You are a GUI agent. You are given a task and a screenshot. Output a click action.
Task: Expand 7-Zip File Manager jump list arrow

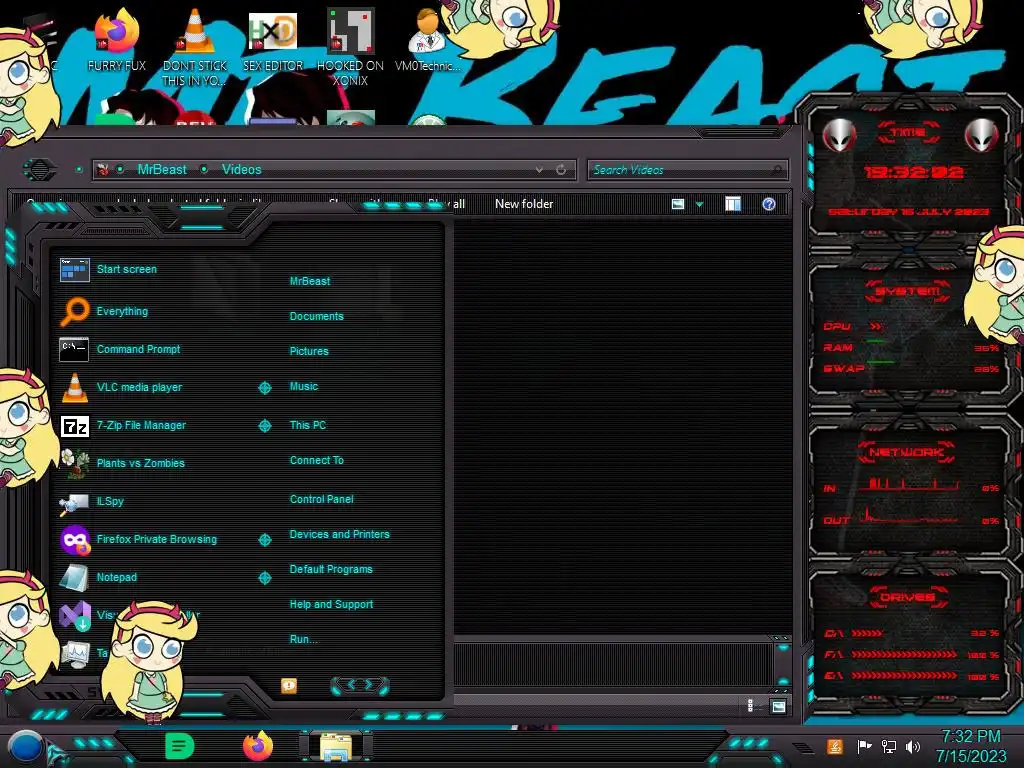tap(264, 426)
